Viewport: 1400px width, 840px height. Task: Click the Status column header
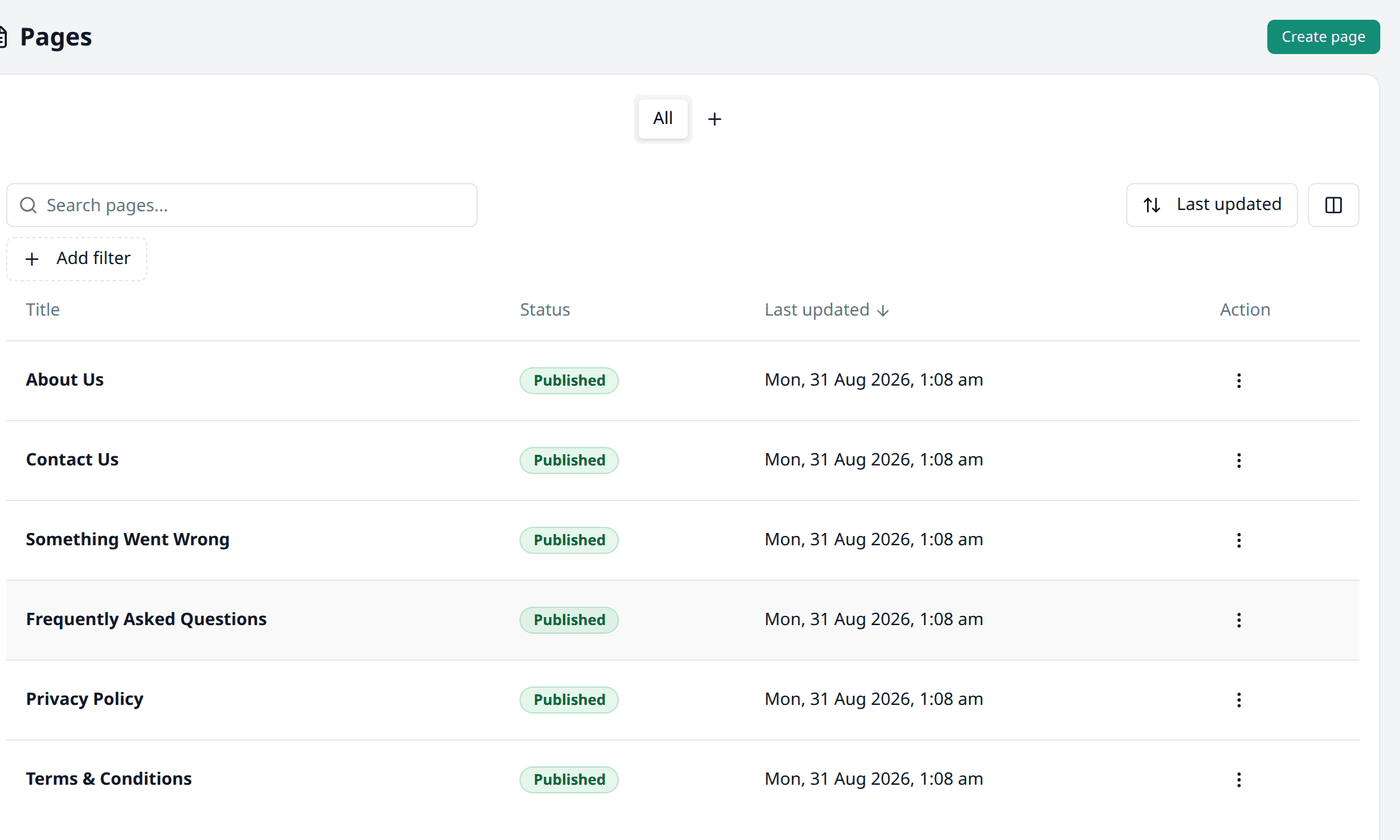coord(545,310)
